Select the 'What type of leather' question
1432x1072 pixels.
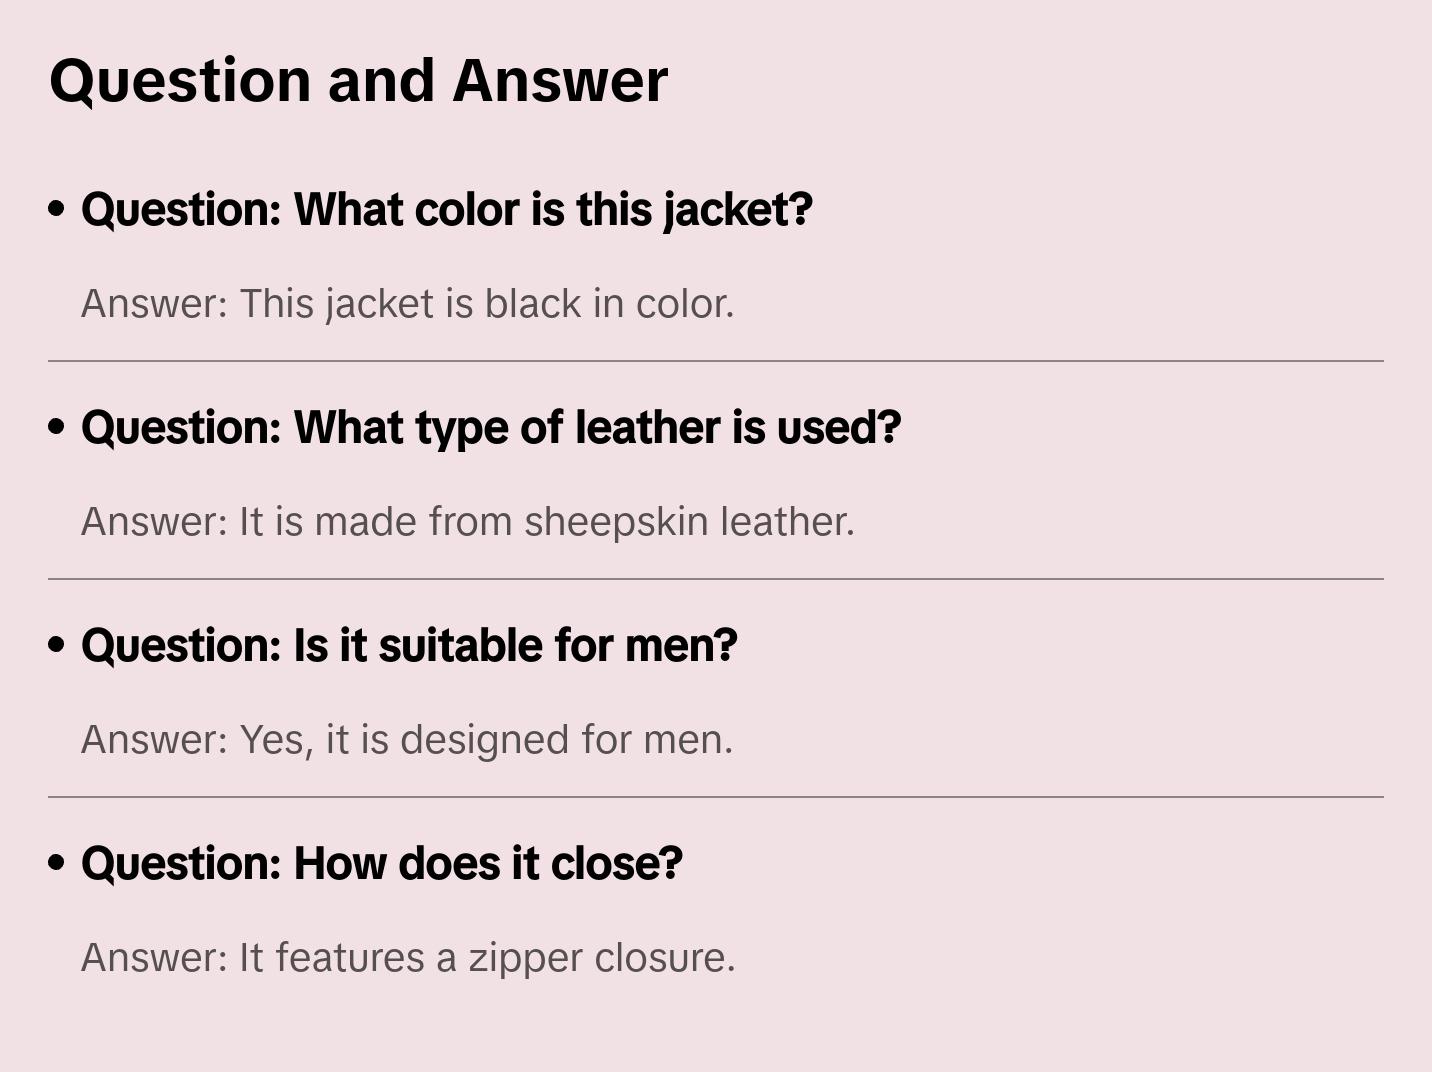click(x=490, y=428)
